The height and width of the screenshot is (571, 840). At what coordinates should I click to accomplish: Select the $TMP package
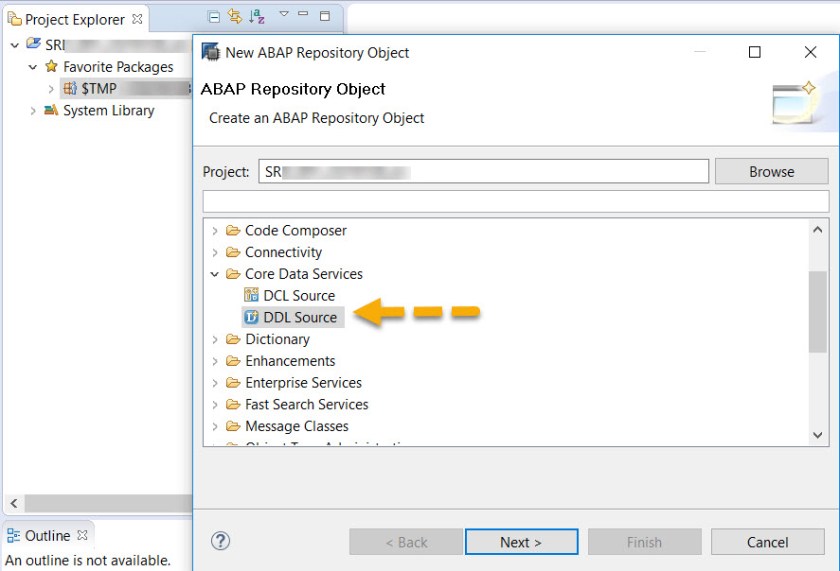(98, 89)
